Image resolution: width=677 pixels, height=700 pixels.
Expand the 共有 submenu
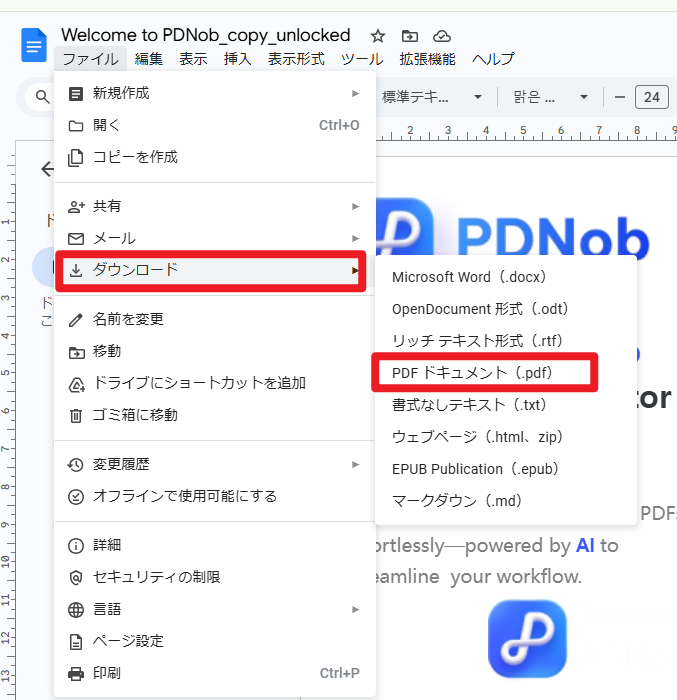click(x=215, y=206)
